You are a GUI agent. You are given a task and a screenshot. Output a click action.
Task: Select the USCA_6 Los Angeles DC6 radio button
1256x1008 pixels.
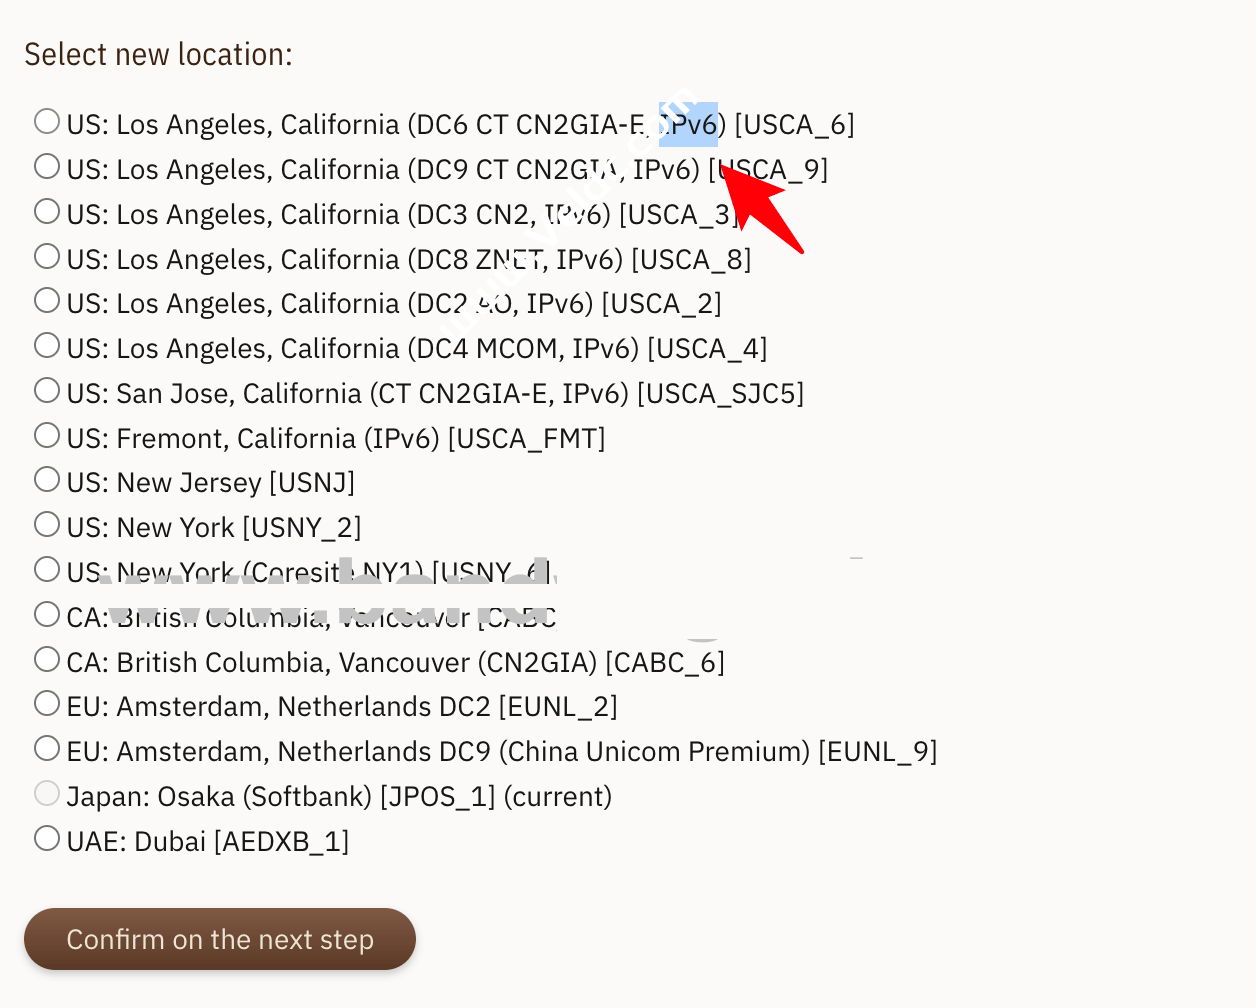coord(47,122)
